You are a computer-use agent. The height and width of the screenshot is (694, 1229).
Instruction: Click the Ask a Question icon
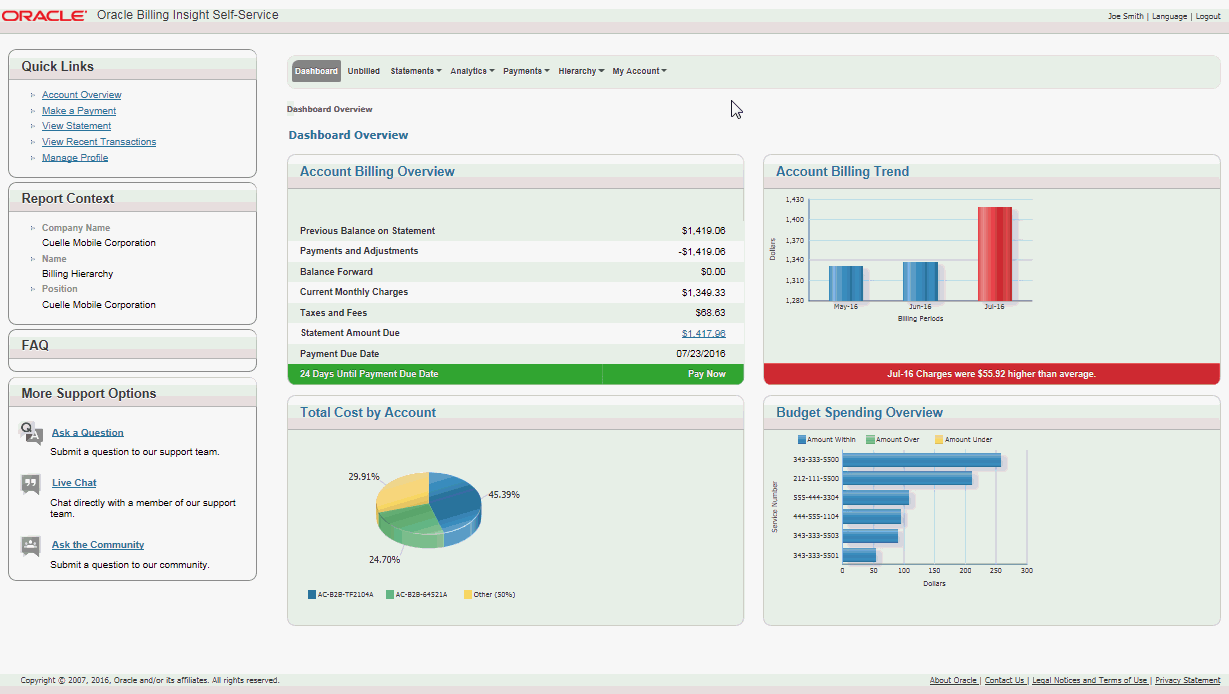(x=31, y=432)
